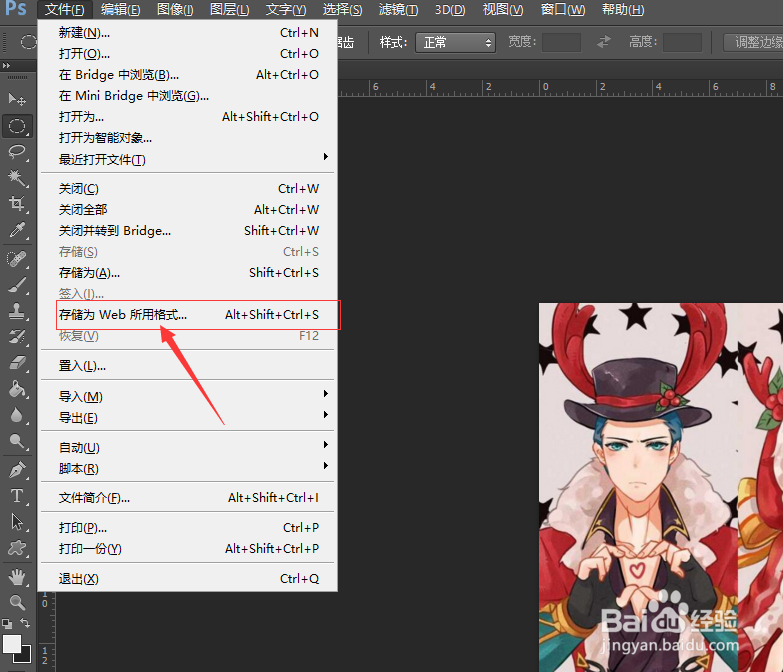Select the Crop tool
The height and width of the screenshot is (672, 783).
[x=17, y=204]
